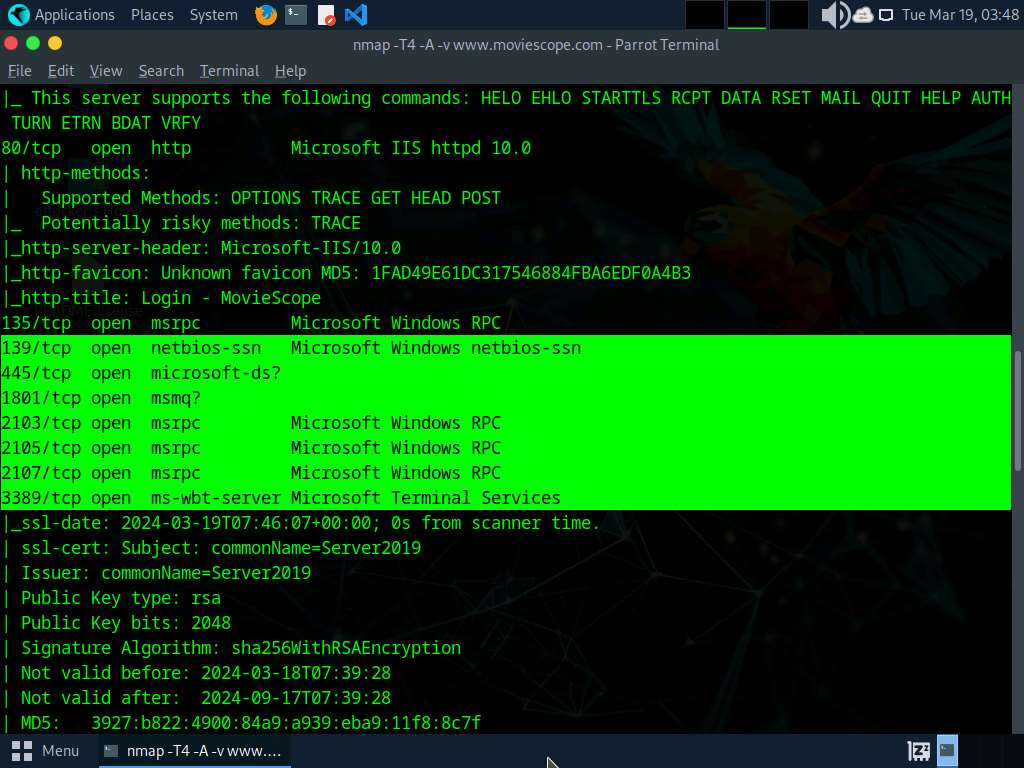Open the Terminal menu in menu bar
The width and height of the screenshot is (1024, 768).
[229, 71]
